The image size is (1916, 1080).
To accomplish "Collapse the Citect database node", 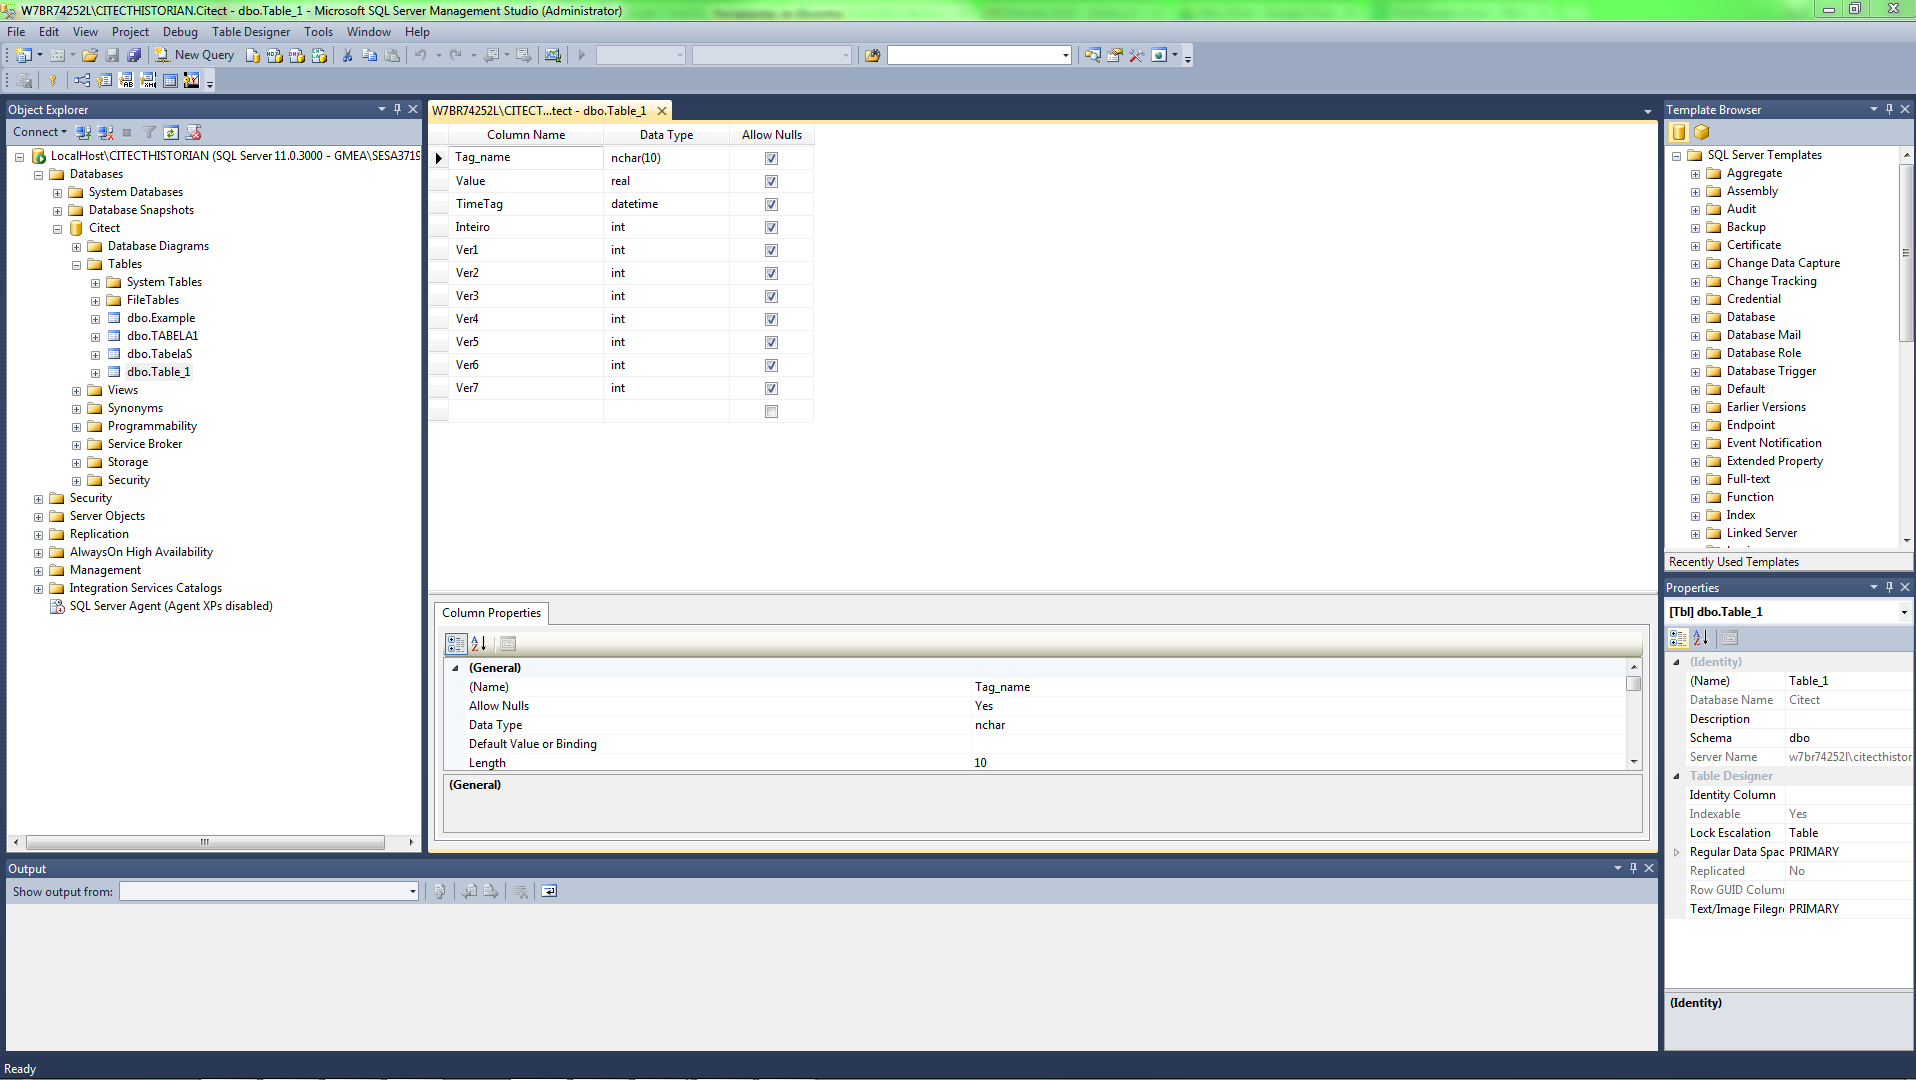I will point(58,229).
